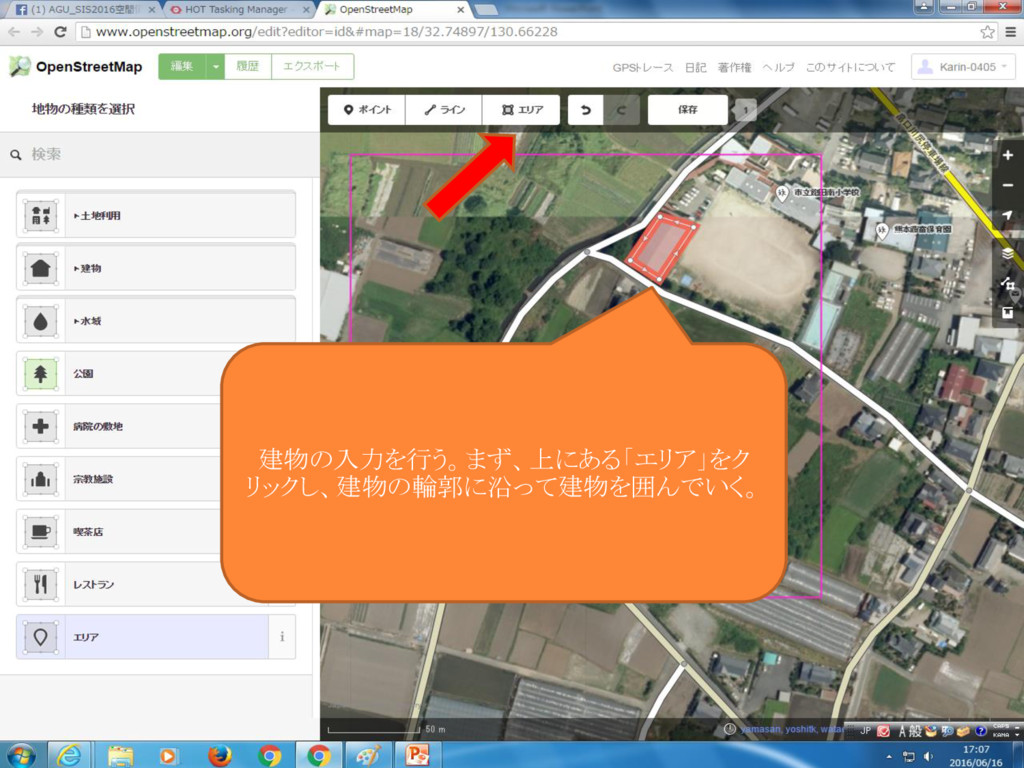Select the 病院の敷地 hospital preset
Image resolution: width=1024 pixels, height=768 pixels.
[x=119, y=426]
